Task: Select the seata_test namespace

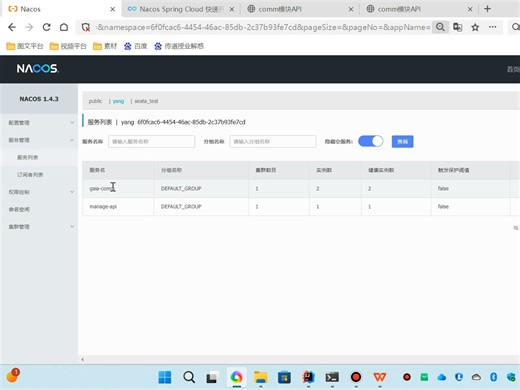Action: point(146,101)
